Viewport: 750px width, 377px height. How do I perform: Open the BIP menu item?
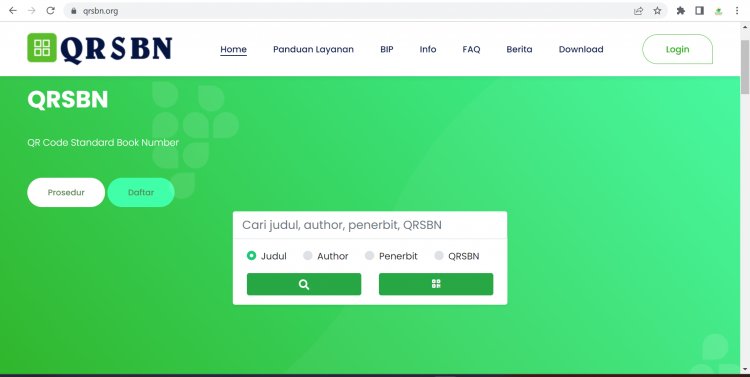386,49
